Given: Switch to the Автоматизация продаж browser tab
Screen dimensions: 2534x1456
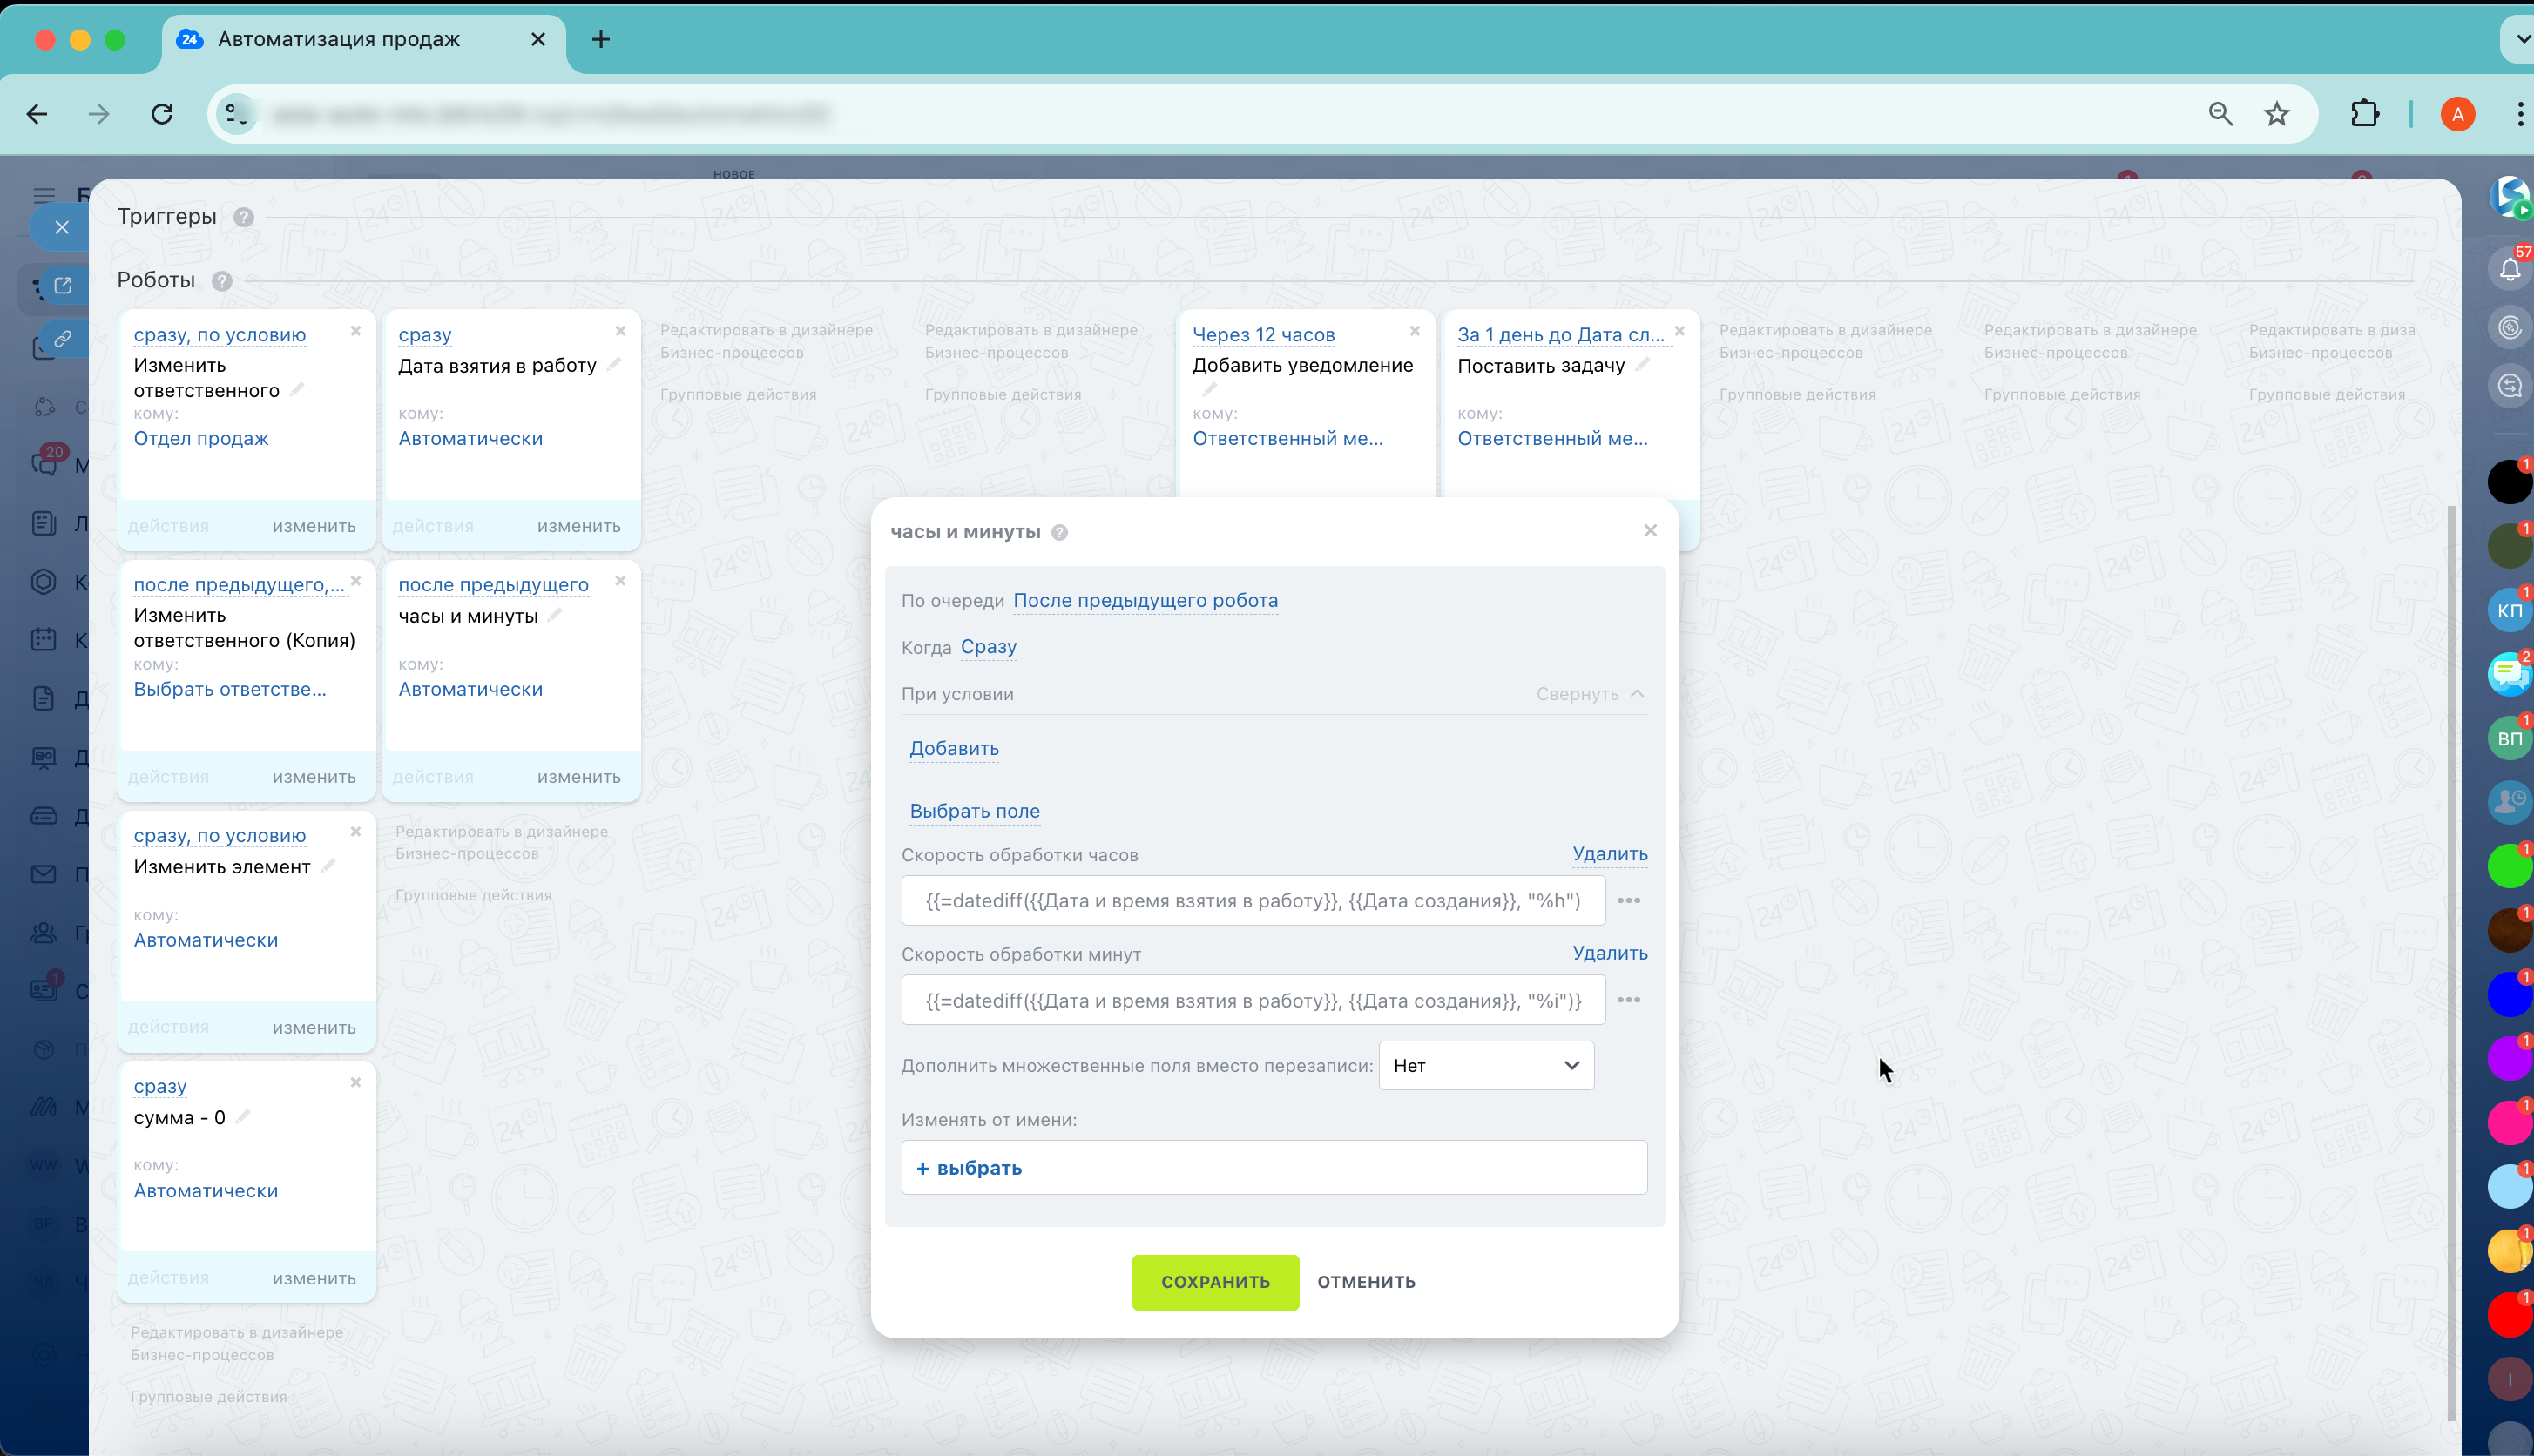Looking at the screenshot, I should tap(340, 39).
